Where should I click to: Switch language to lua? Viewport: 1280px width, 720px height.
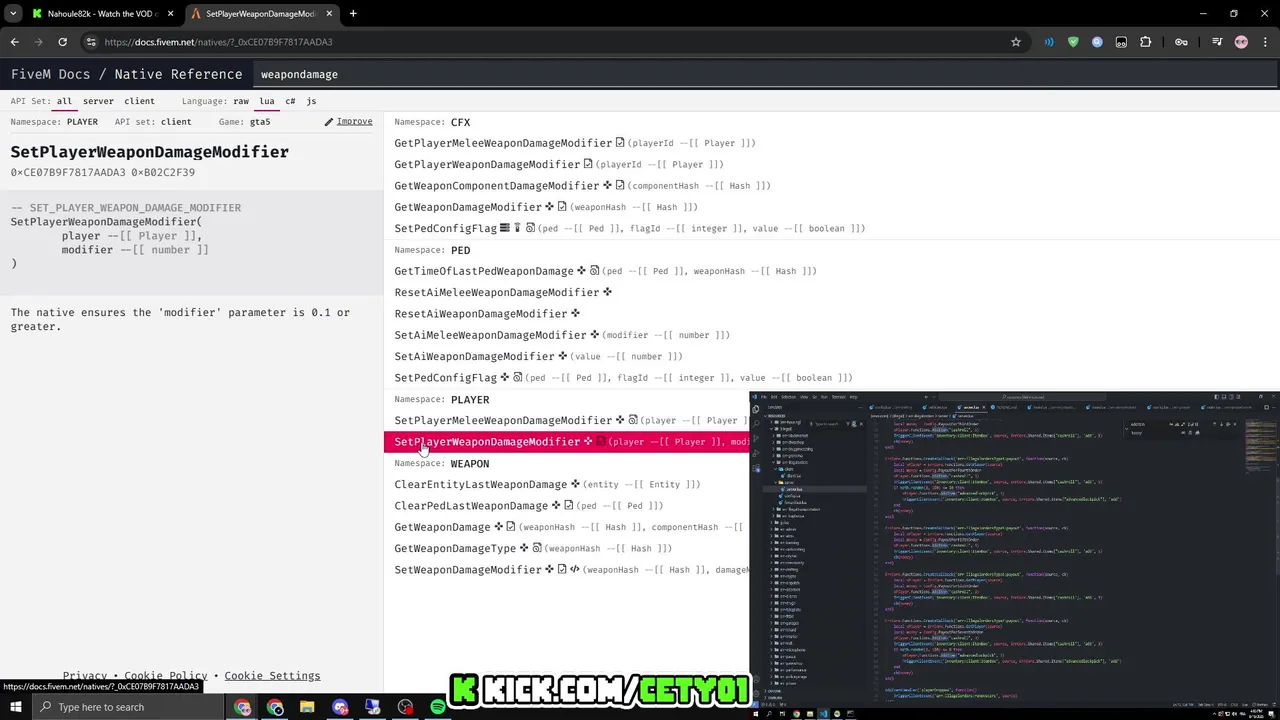tap(267, 101)
